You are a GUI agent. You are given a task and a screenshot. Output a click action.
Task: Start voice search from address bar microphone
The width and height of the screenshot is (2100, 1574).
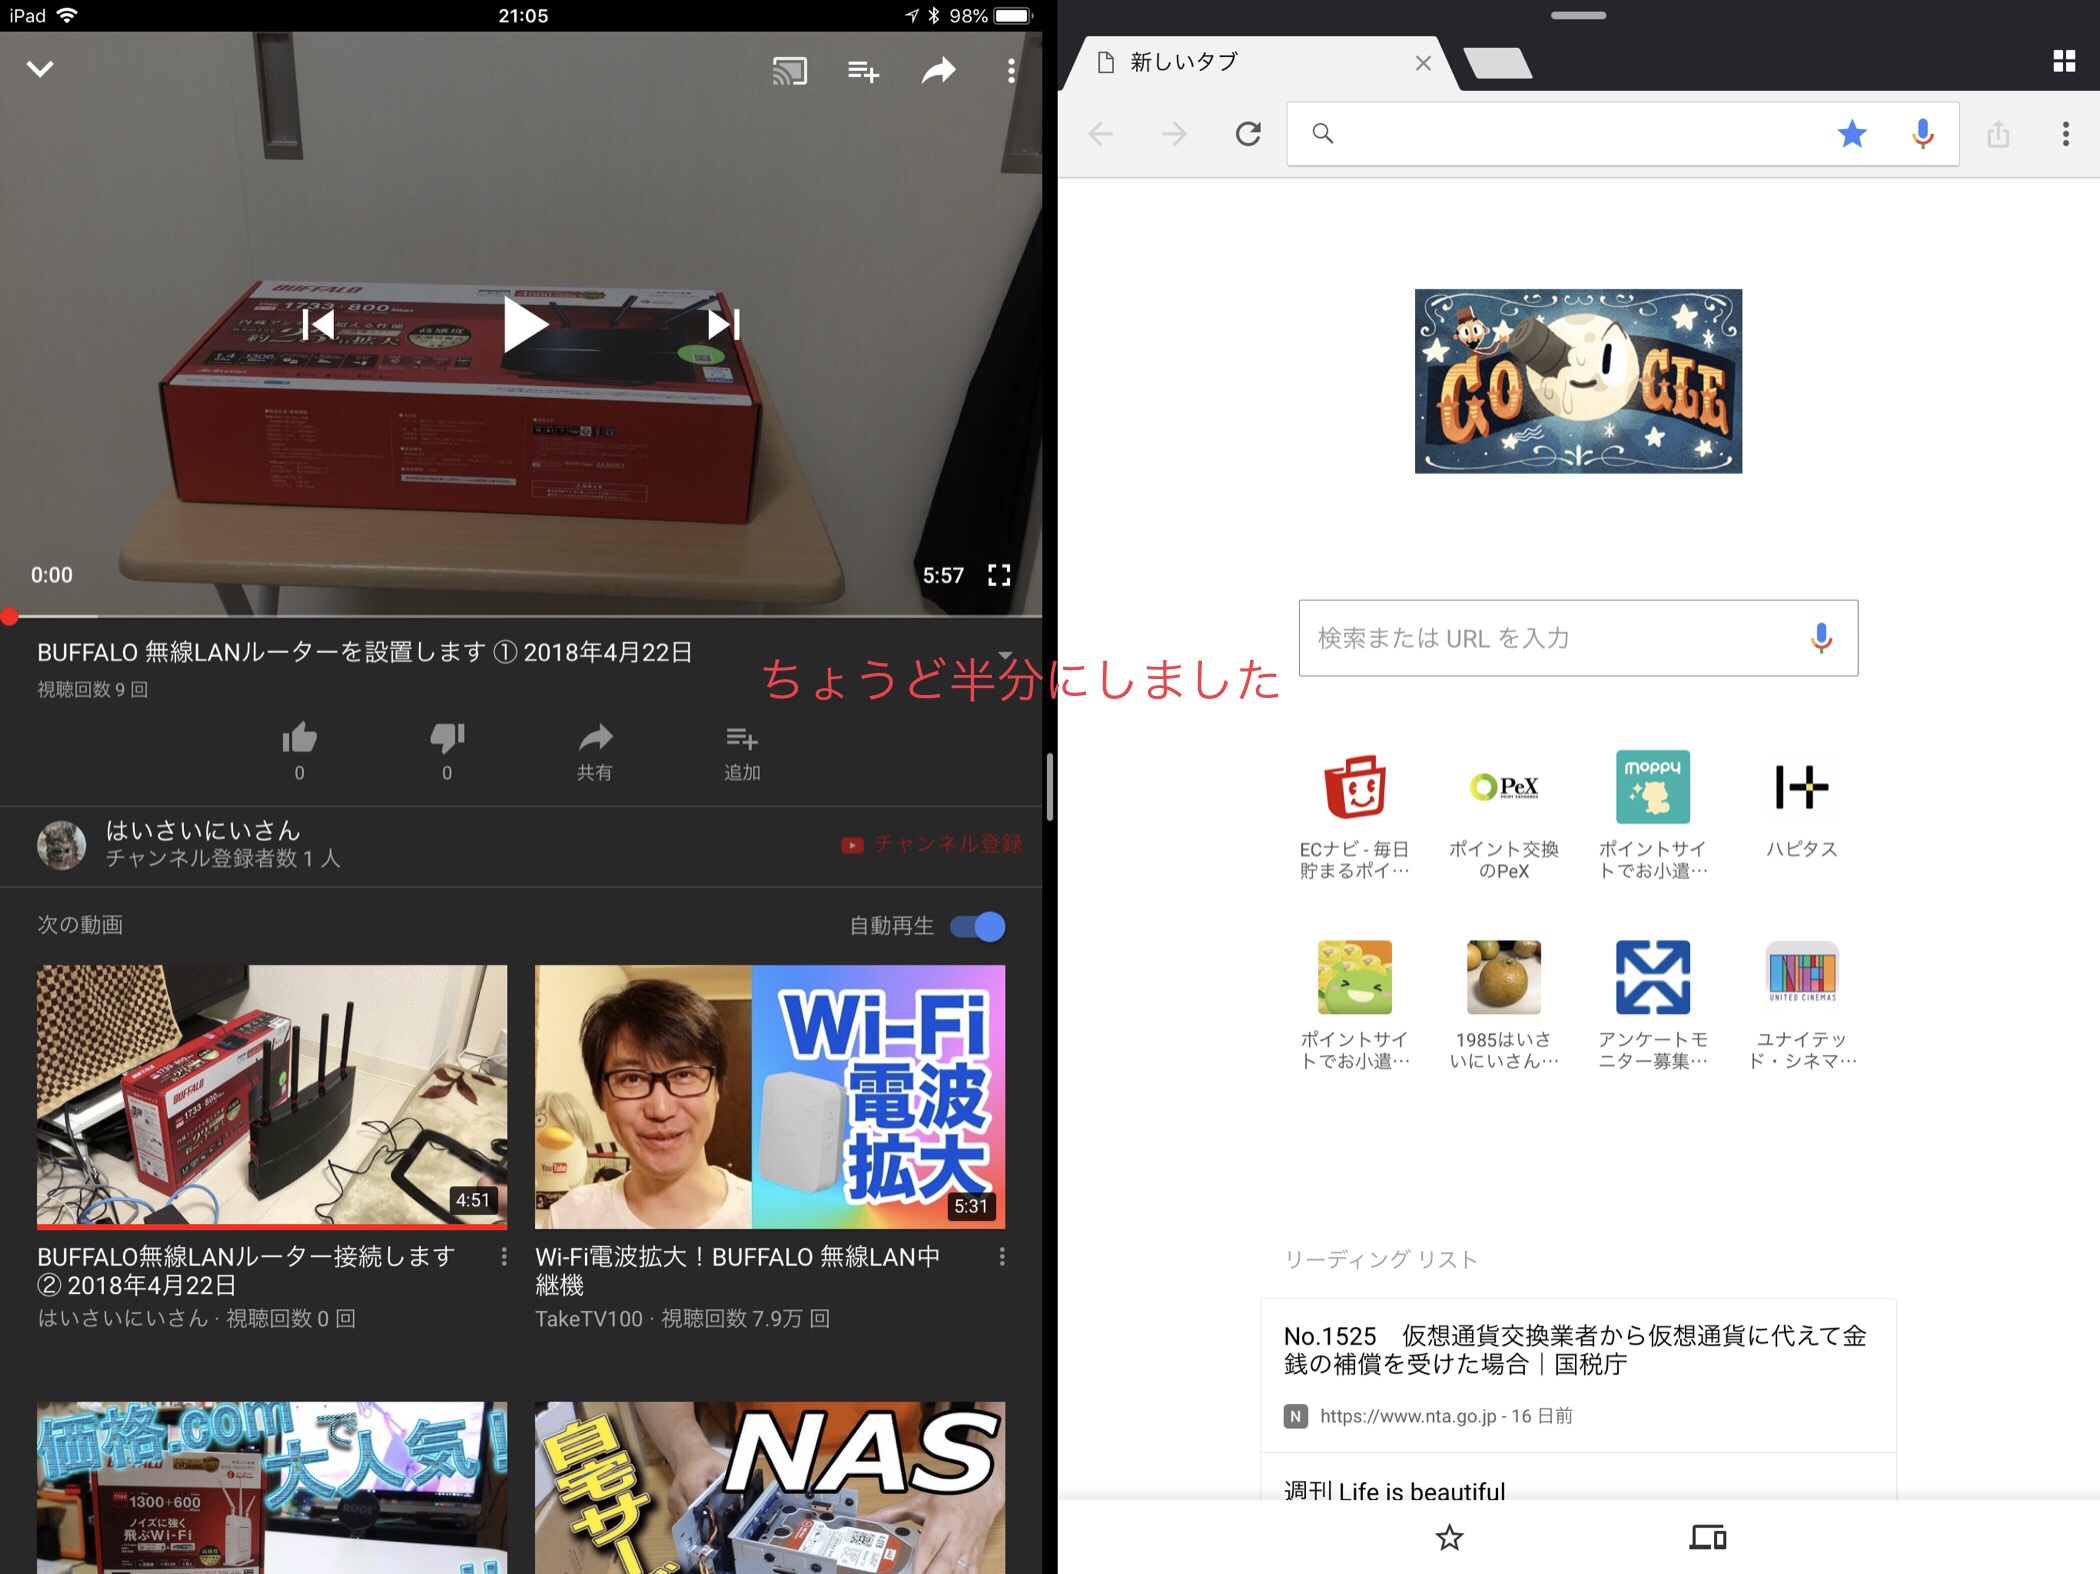tap(1922, 134)
